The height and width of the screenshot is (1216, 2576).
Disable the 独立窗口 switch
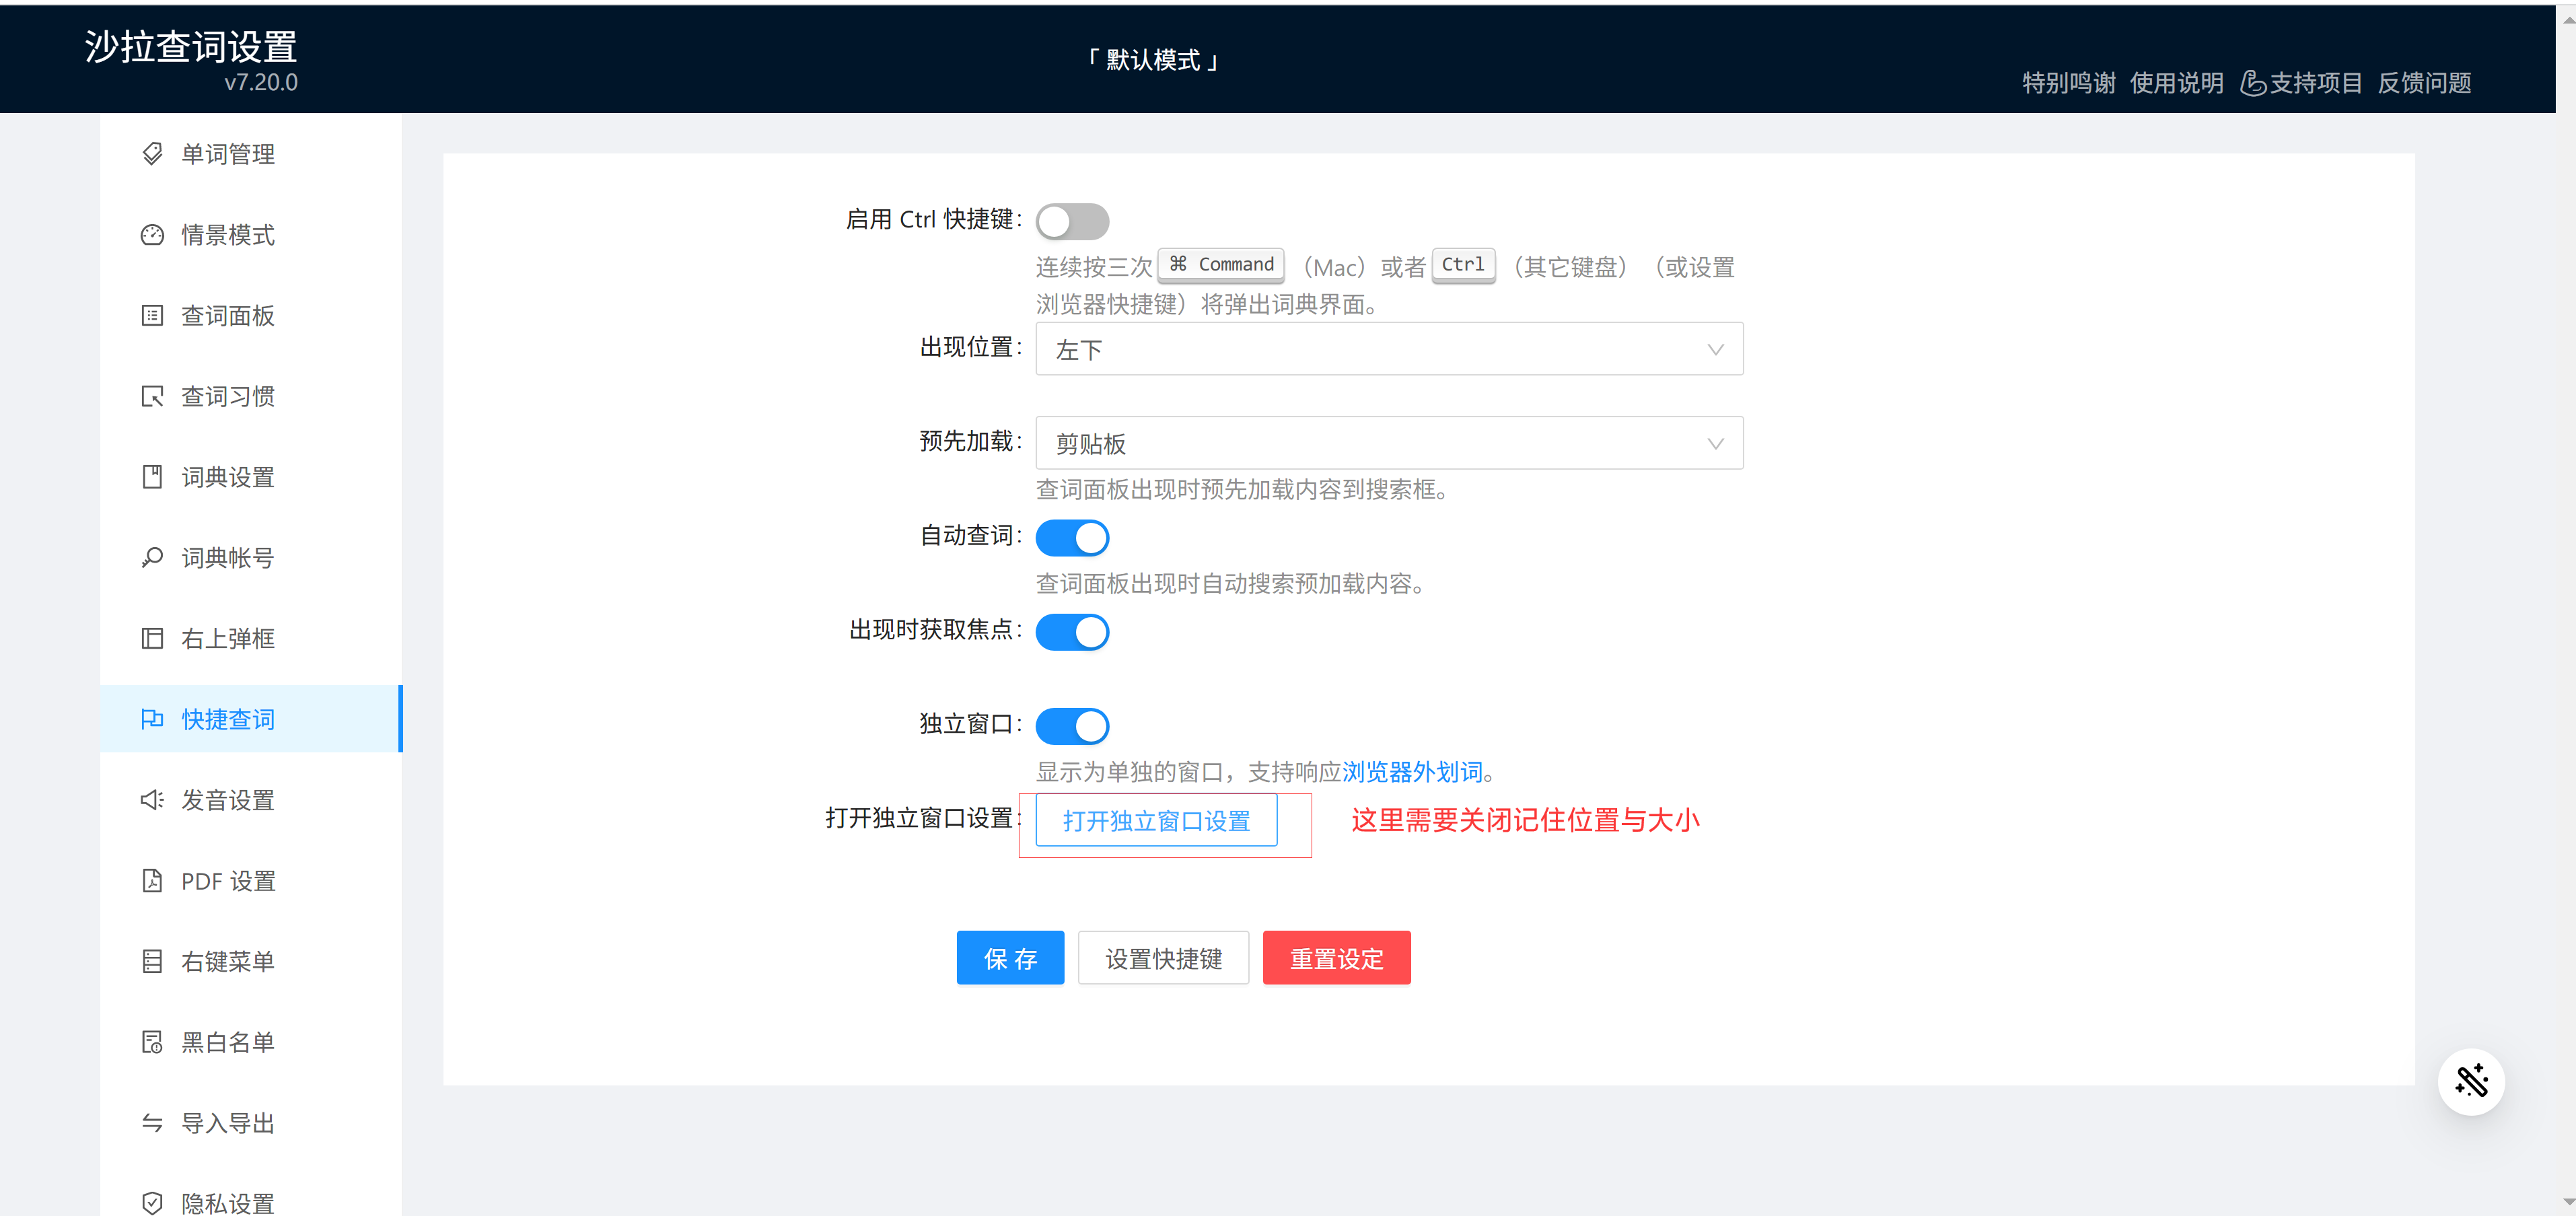1072,726
